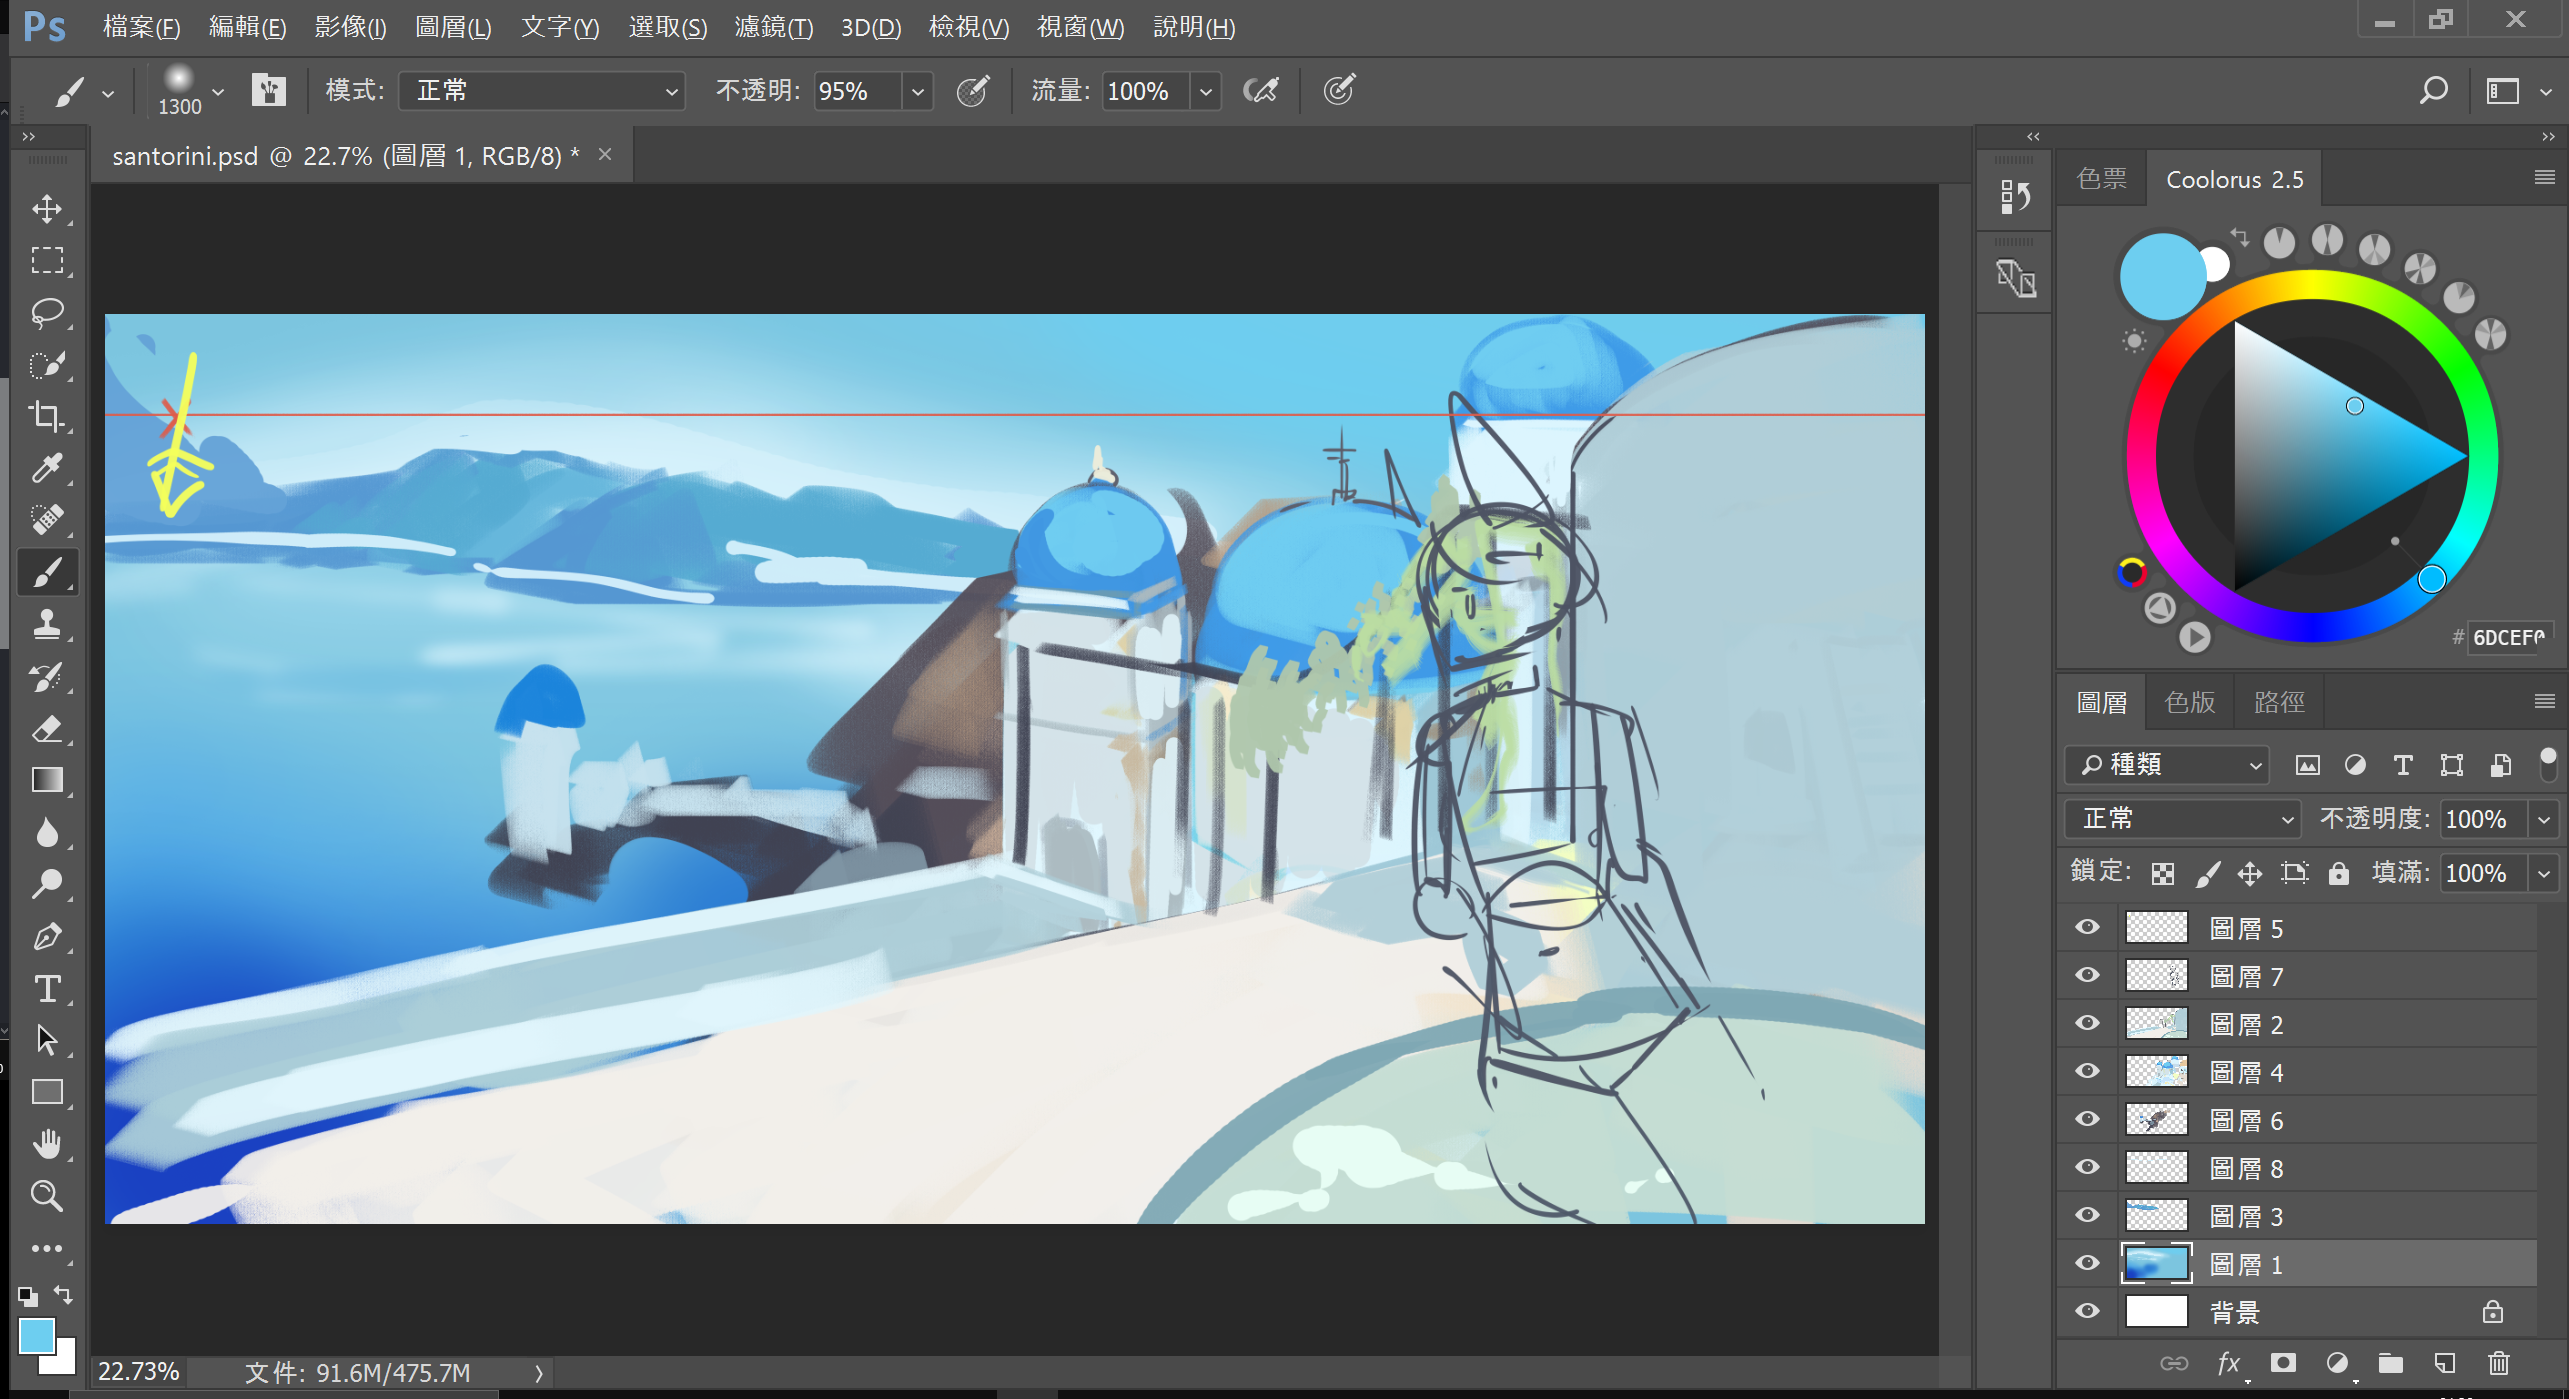
Task: Switch to the 色票 swatches tab
Action: pyautogui.click(x=2102, y=179)
